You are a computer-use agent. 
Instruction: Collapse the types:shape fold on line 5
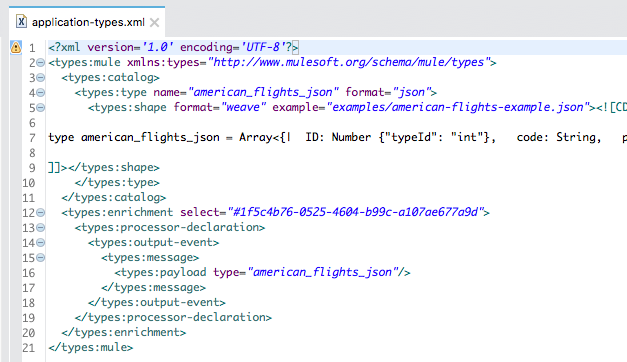[40, 108]
